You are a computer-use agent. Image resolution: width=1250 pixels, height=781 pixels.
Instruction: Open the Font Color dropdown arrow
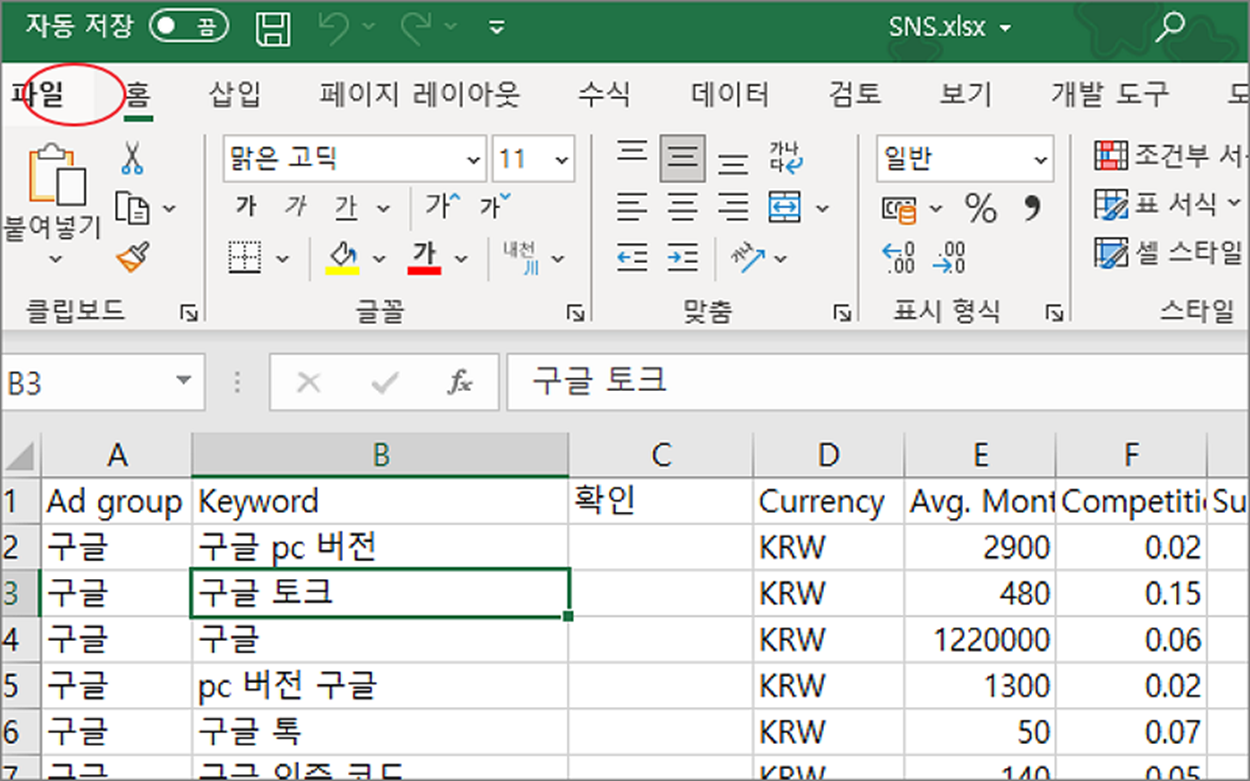[x=461, y=259]
